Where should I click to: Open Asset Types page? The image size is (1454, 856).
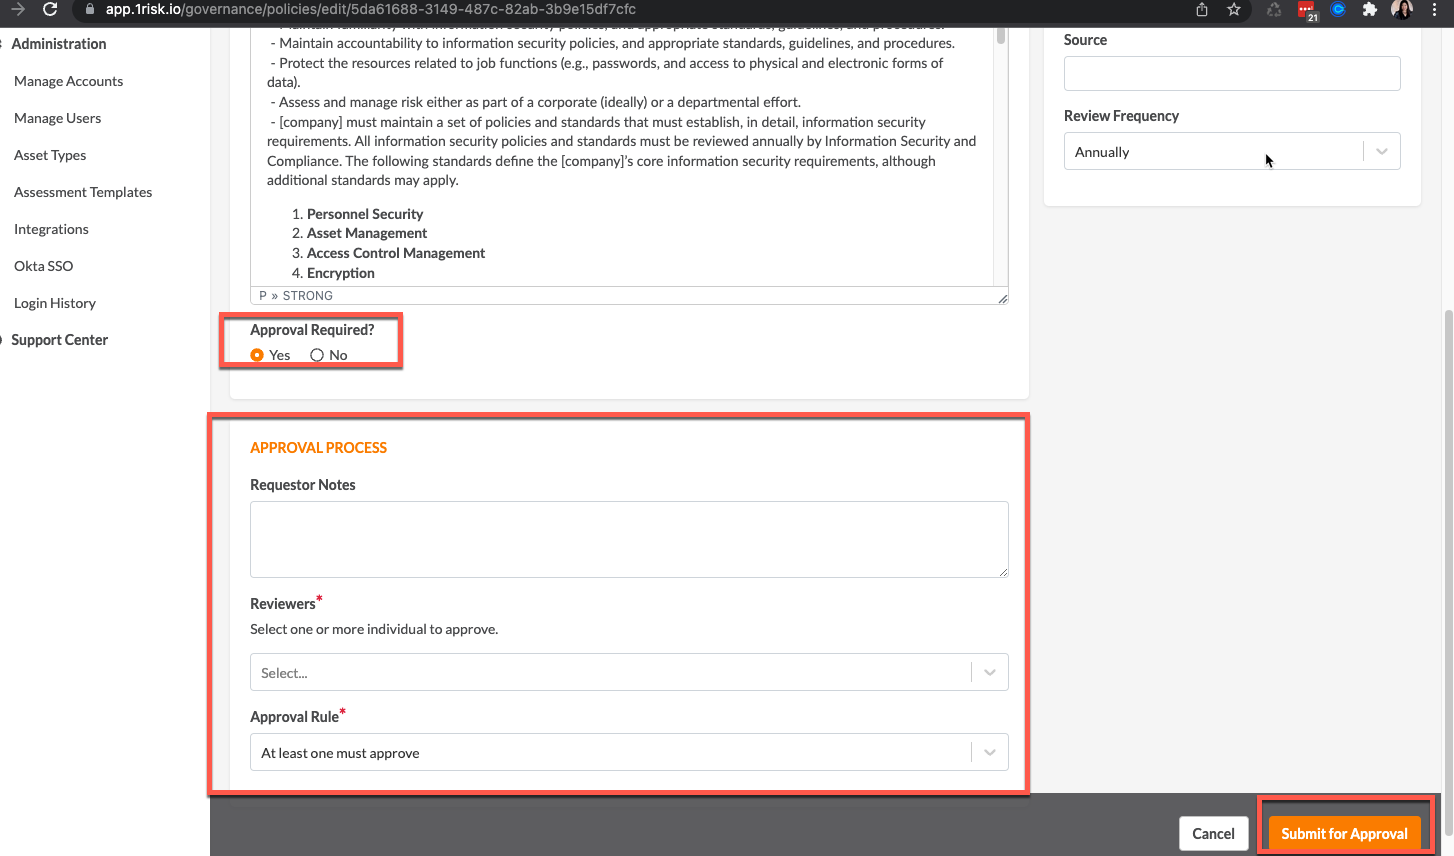50,155
